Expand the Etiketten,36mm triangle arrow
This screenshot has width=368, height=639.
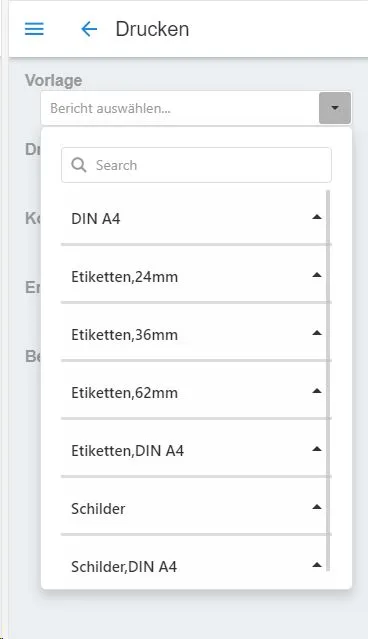pos(317,333)
